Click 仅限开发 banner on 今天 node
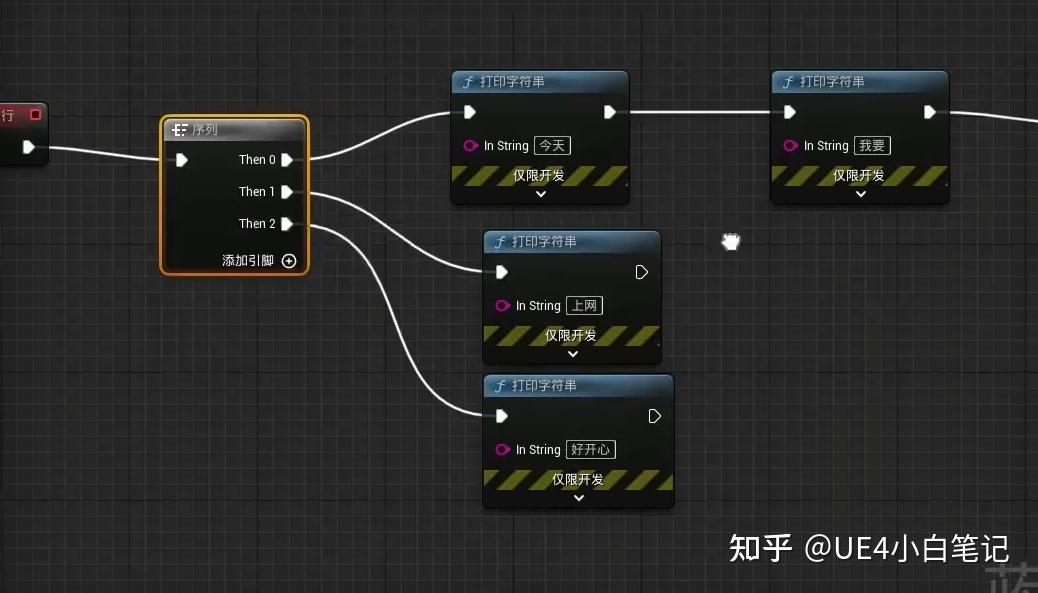The height and width of the screenshot is (593, 1038). click(x=539, y=175)
